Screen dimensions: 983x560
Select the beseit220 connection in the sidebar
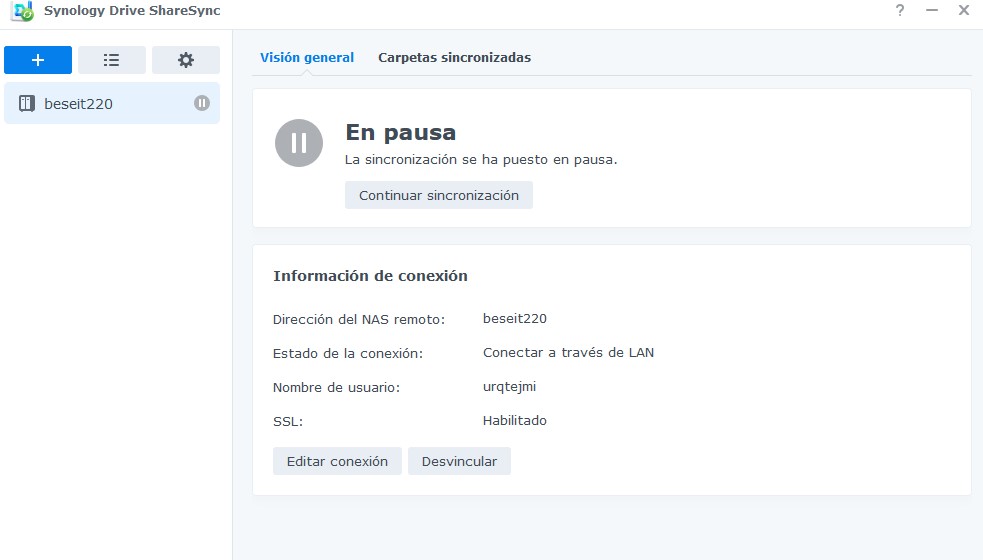[100, 103]
